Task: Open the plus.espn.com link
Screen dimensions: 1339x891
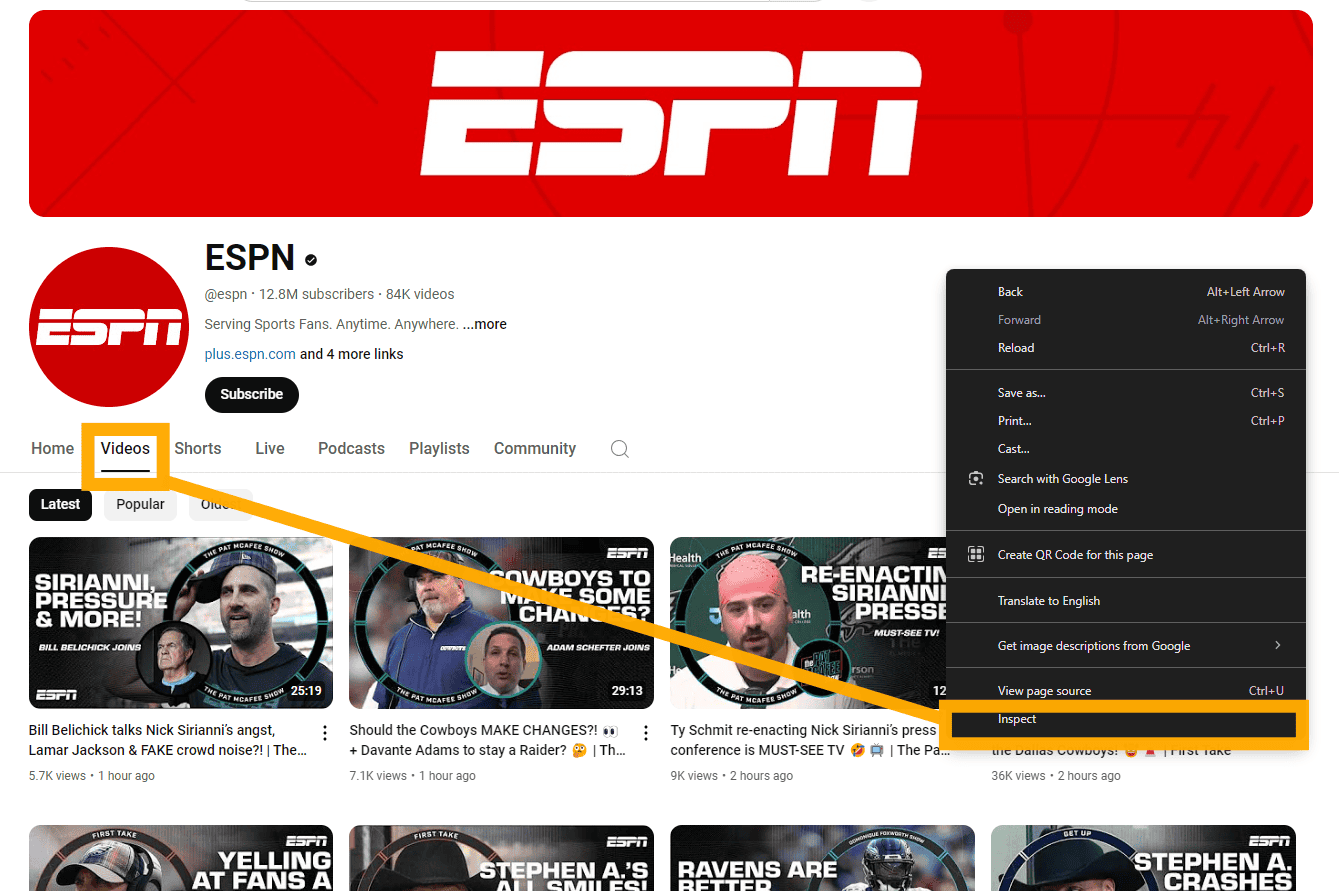Action: pos(250,354)
